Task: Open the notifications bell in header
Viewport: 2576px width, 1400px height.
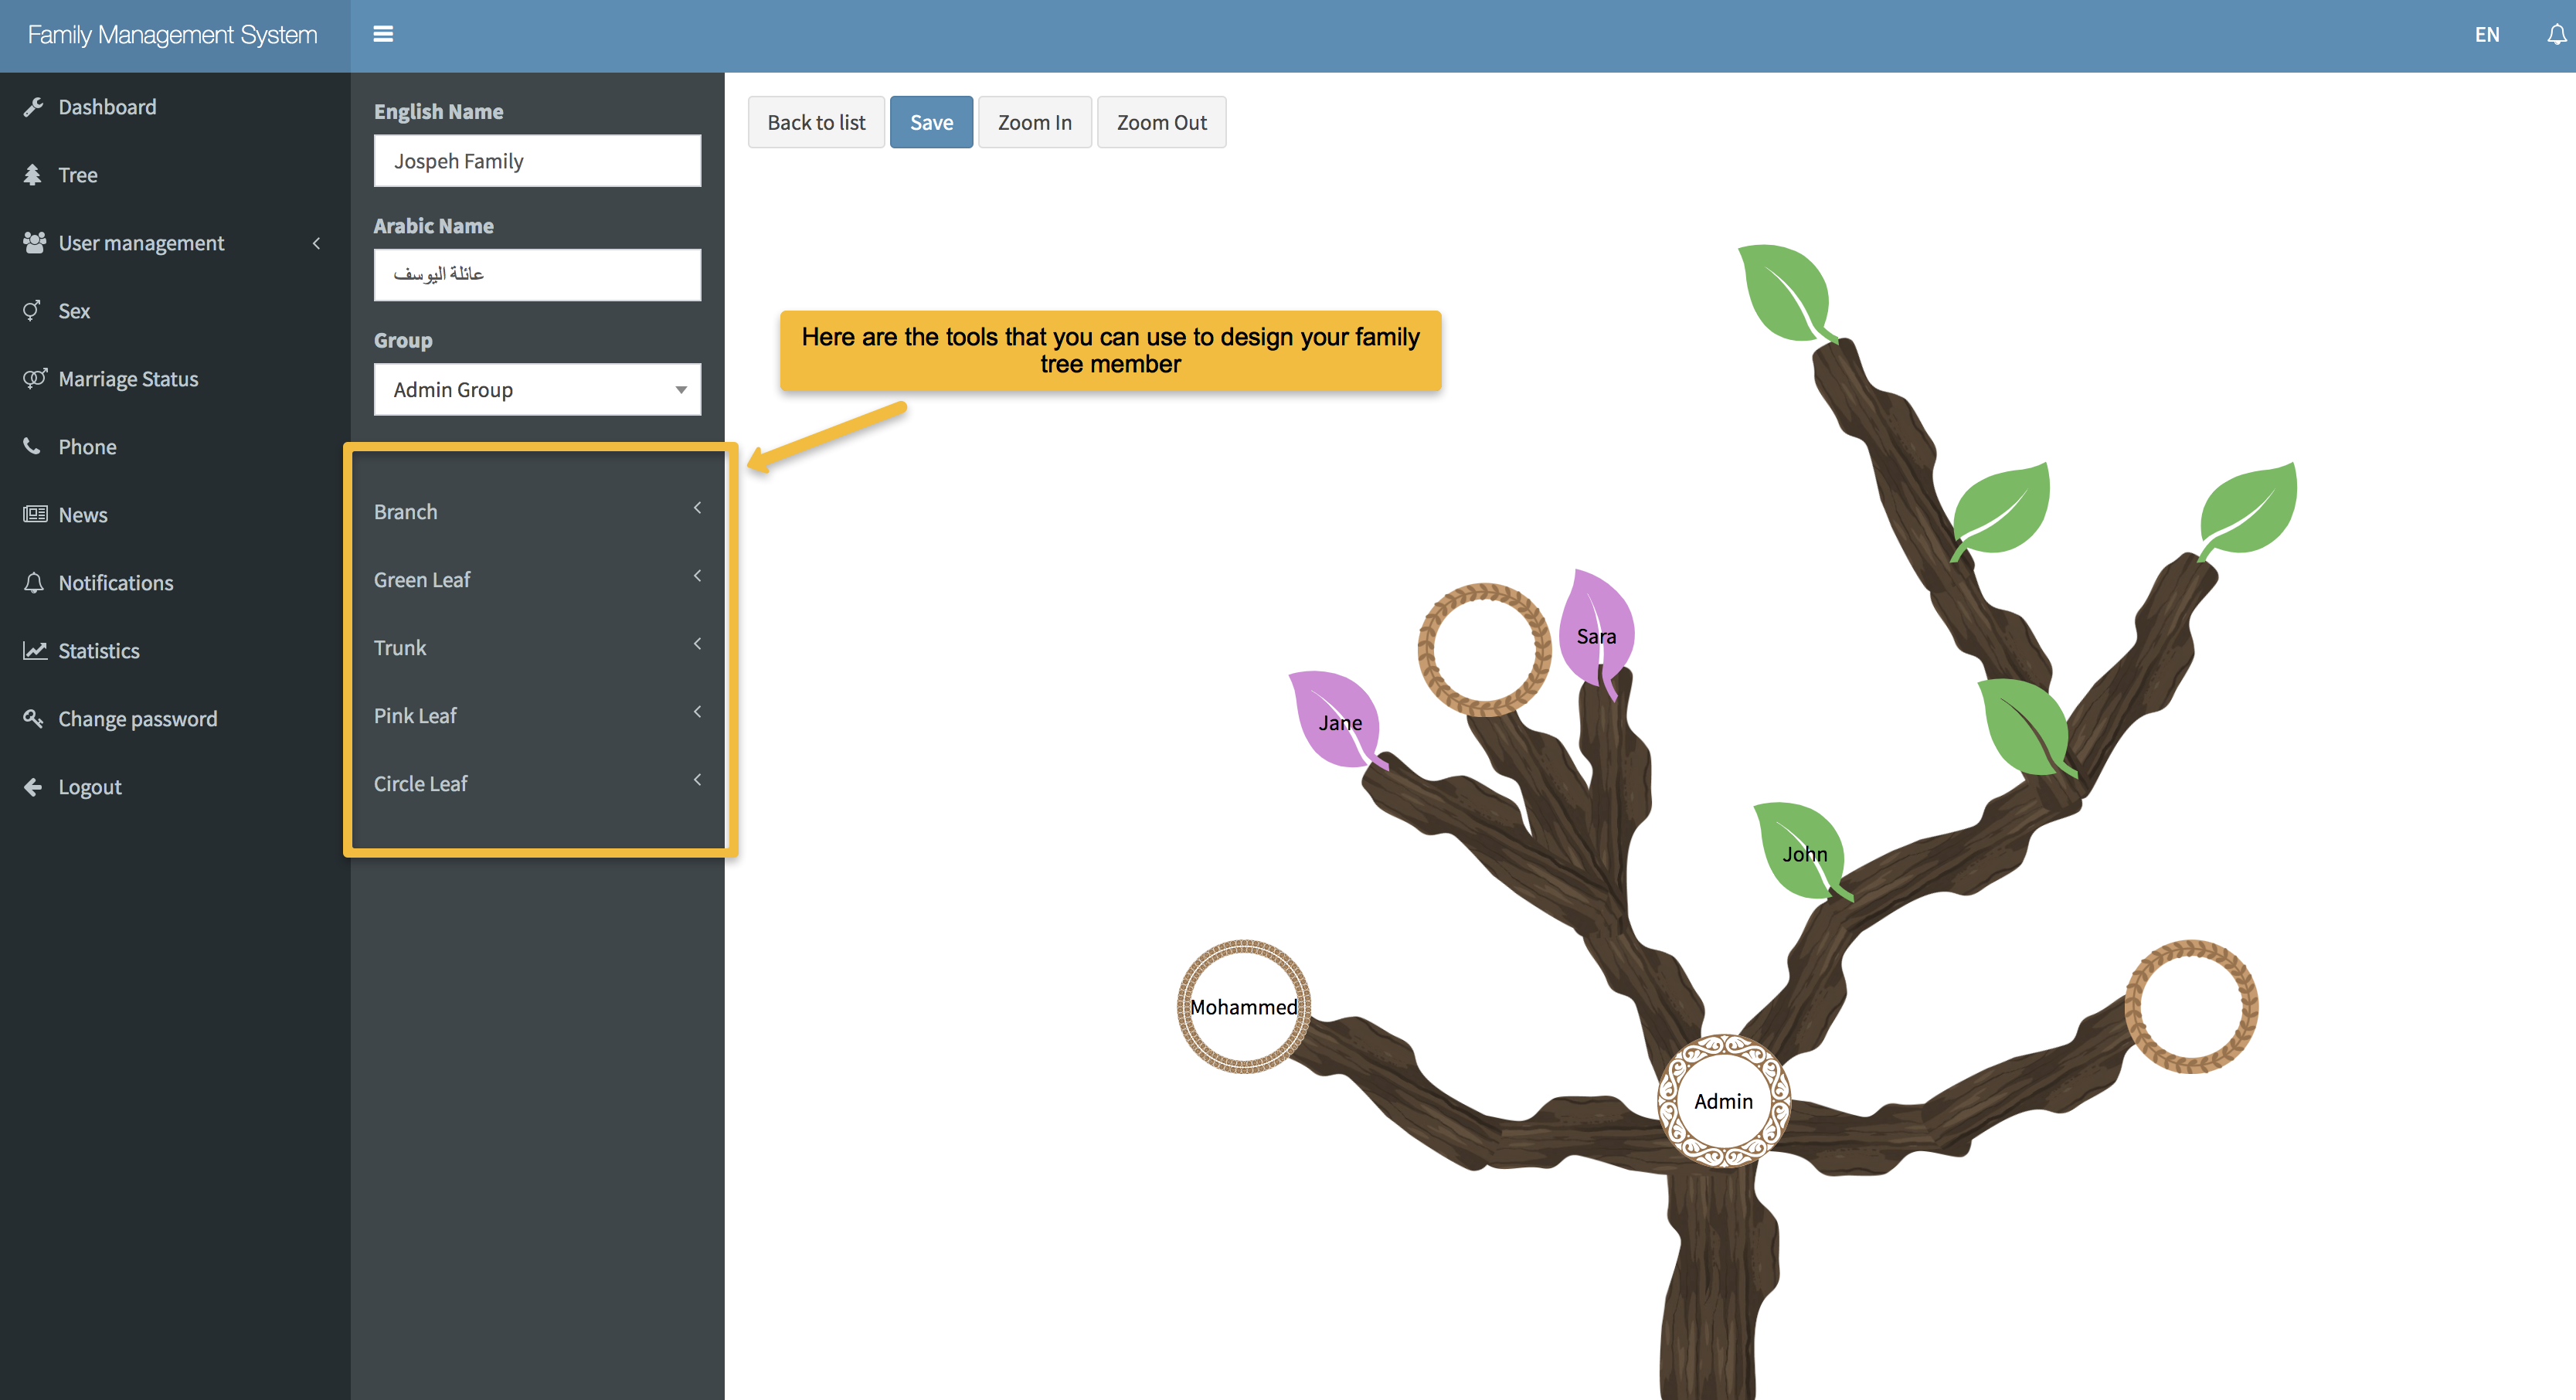Action: coord(2556,35)
